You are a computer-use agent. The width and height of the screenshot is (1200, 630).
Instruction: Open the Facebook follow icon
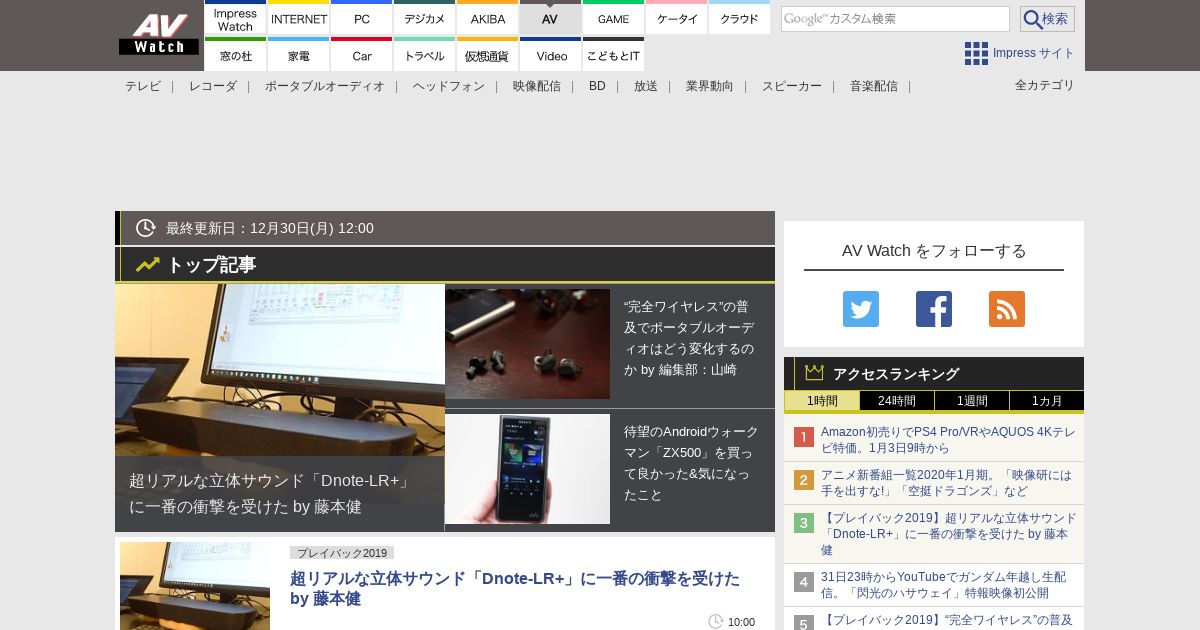(934, 309)
